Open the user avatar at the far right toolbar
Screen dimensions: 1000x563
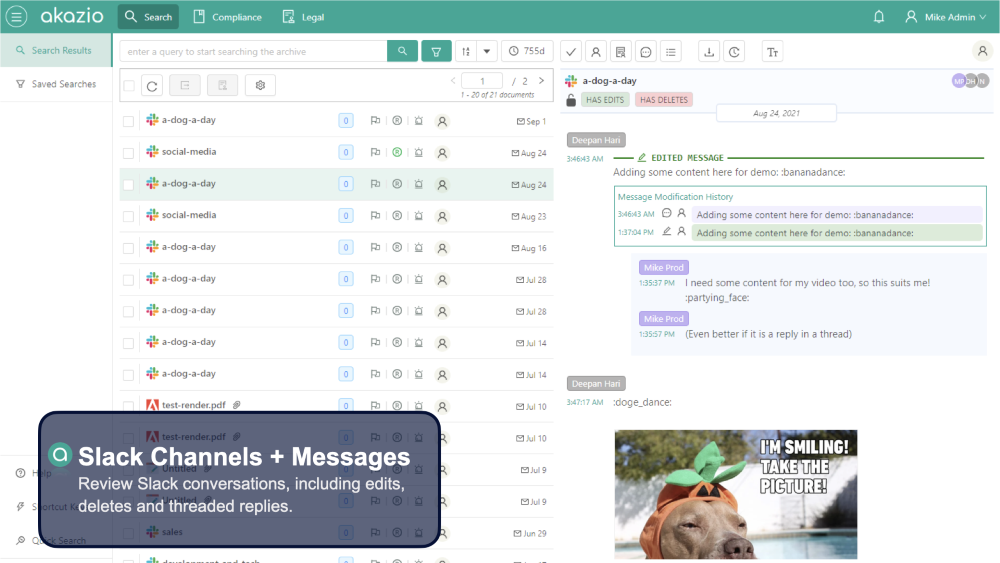coord(982,51)
